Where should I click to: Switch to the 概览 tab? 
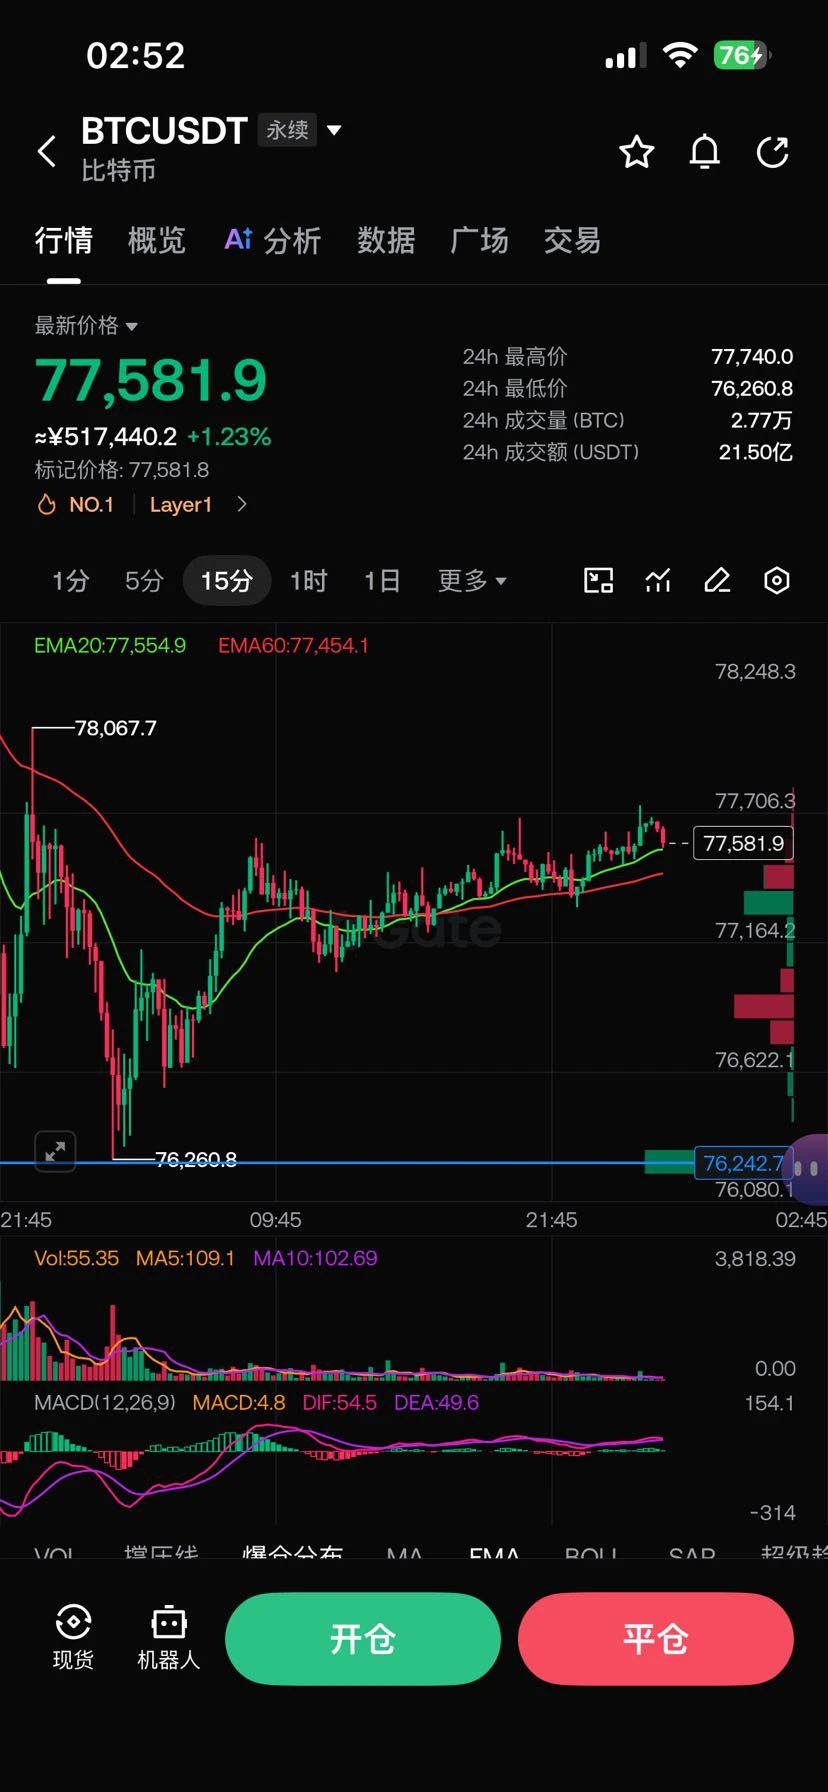[x=157, y=240]
